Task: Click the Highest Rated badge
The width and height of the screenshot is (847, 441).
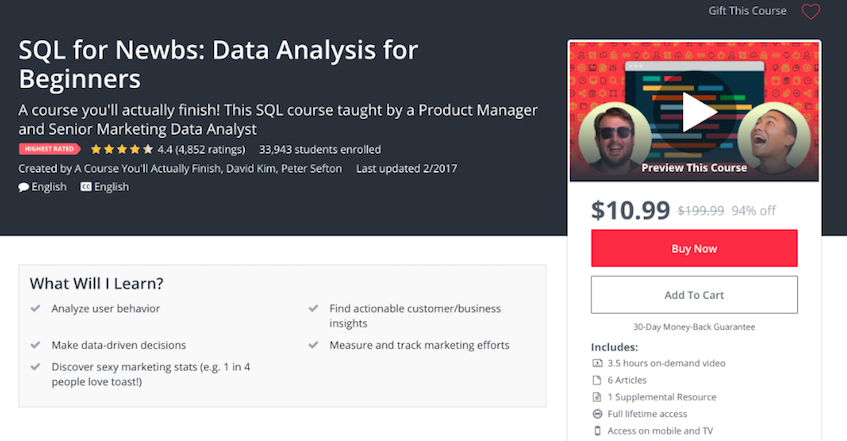Action: (x=50, y=150)
